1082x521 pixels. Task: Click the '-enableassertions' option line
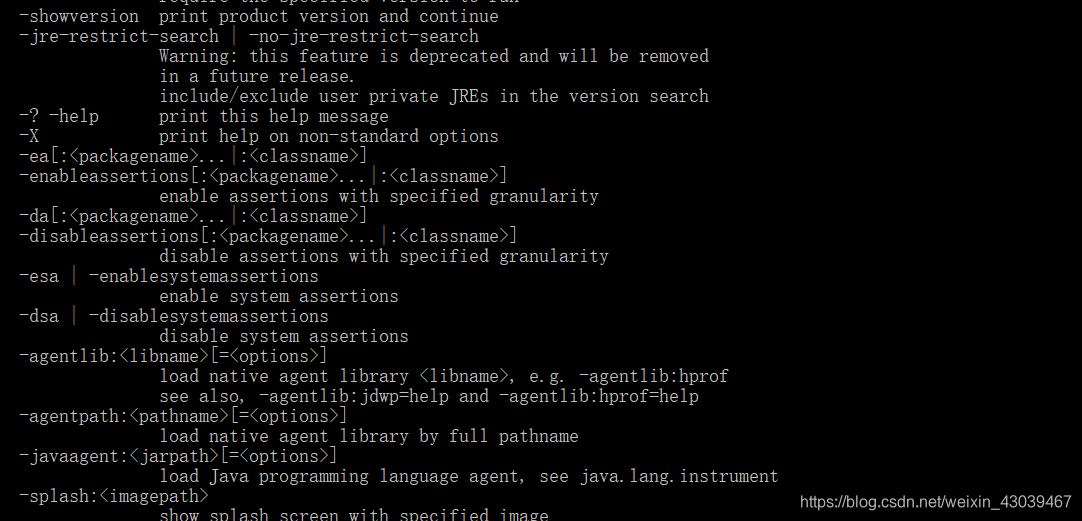pos(263,176)
